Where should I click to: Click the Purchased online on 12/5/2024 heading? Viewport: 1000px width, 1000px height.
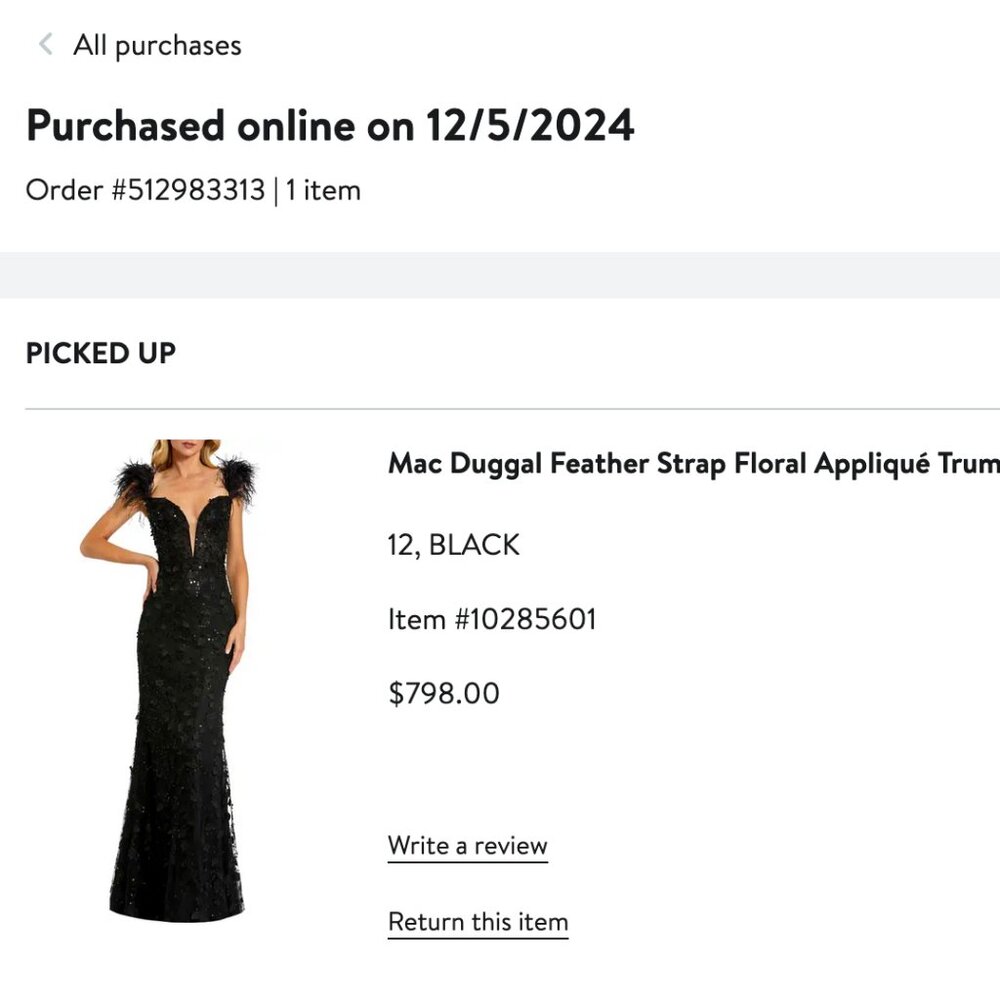pos(330,126)
